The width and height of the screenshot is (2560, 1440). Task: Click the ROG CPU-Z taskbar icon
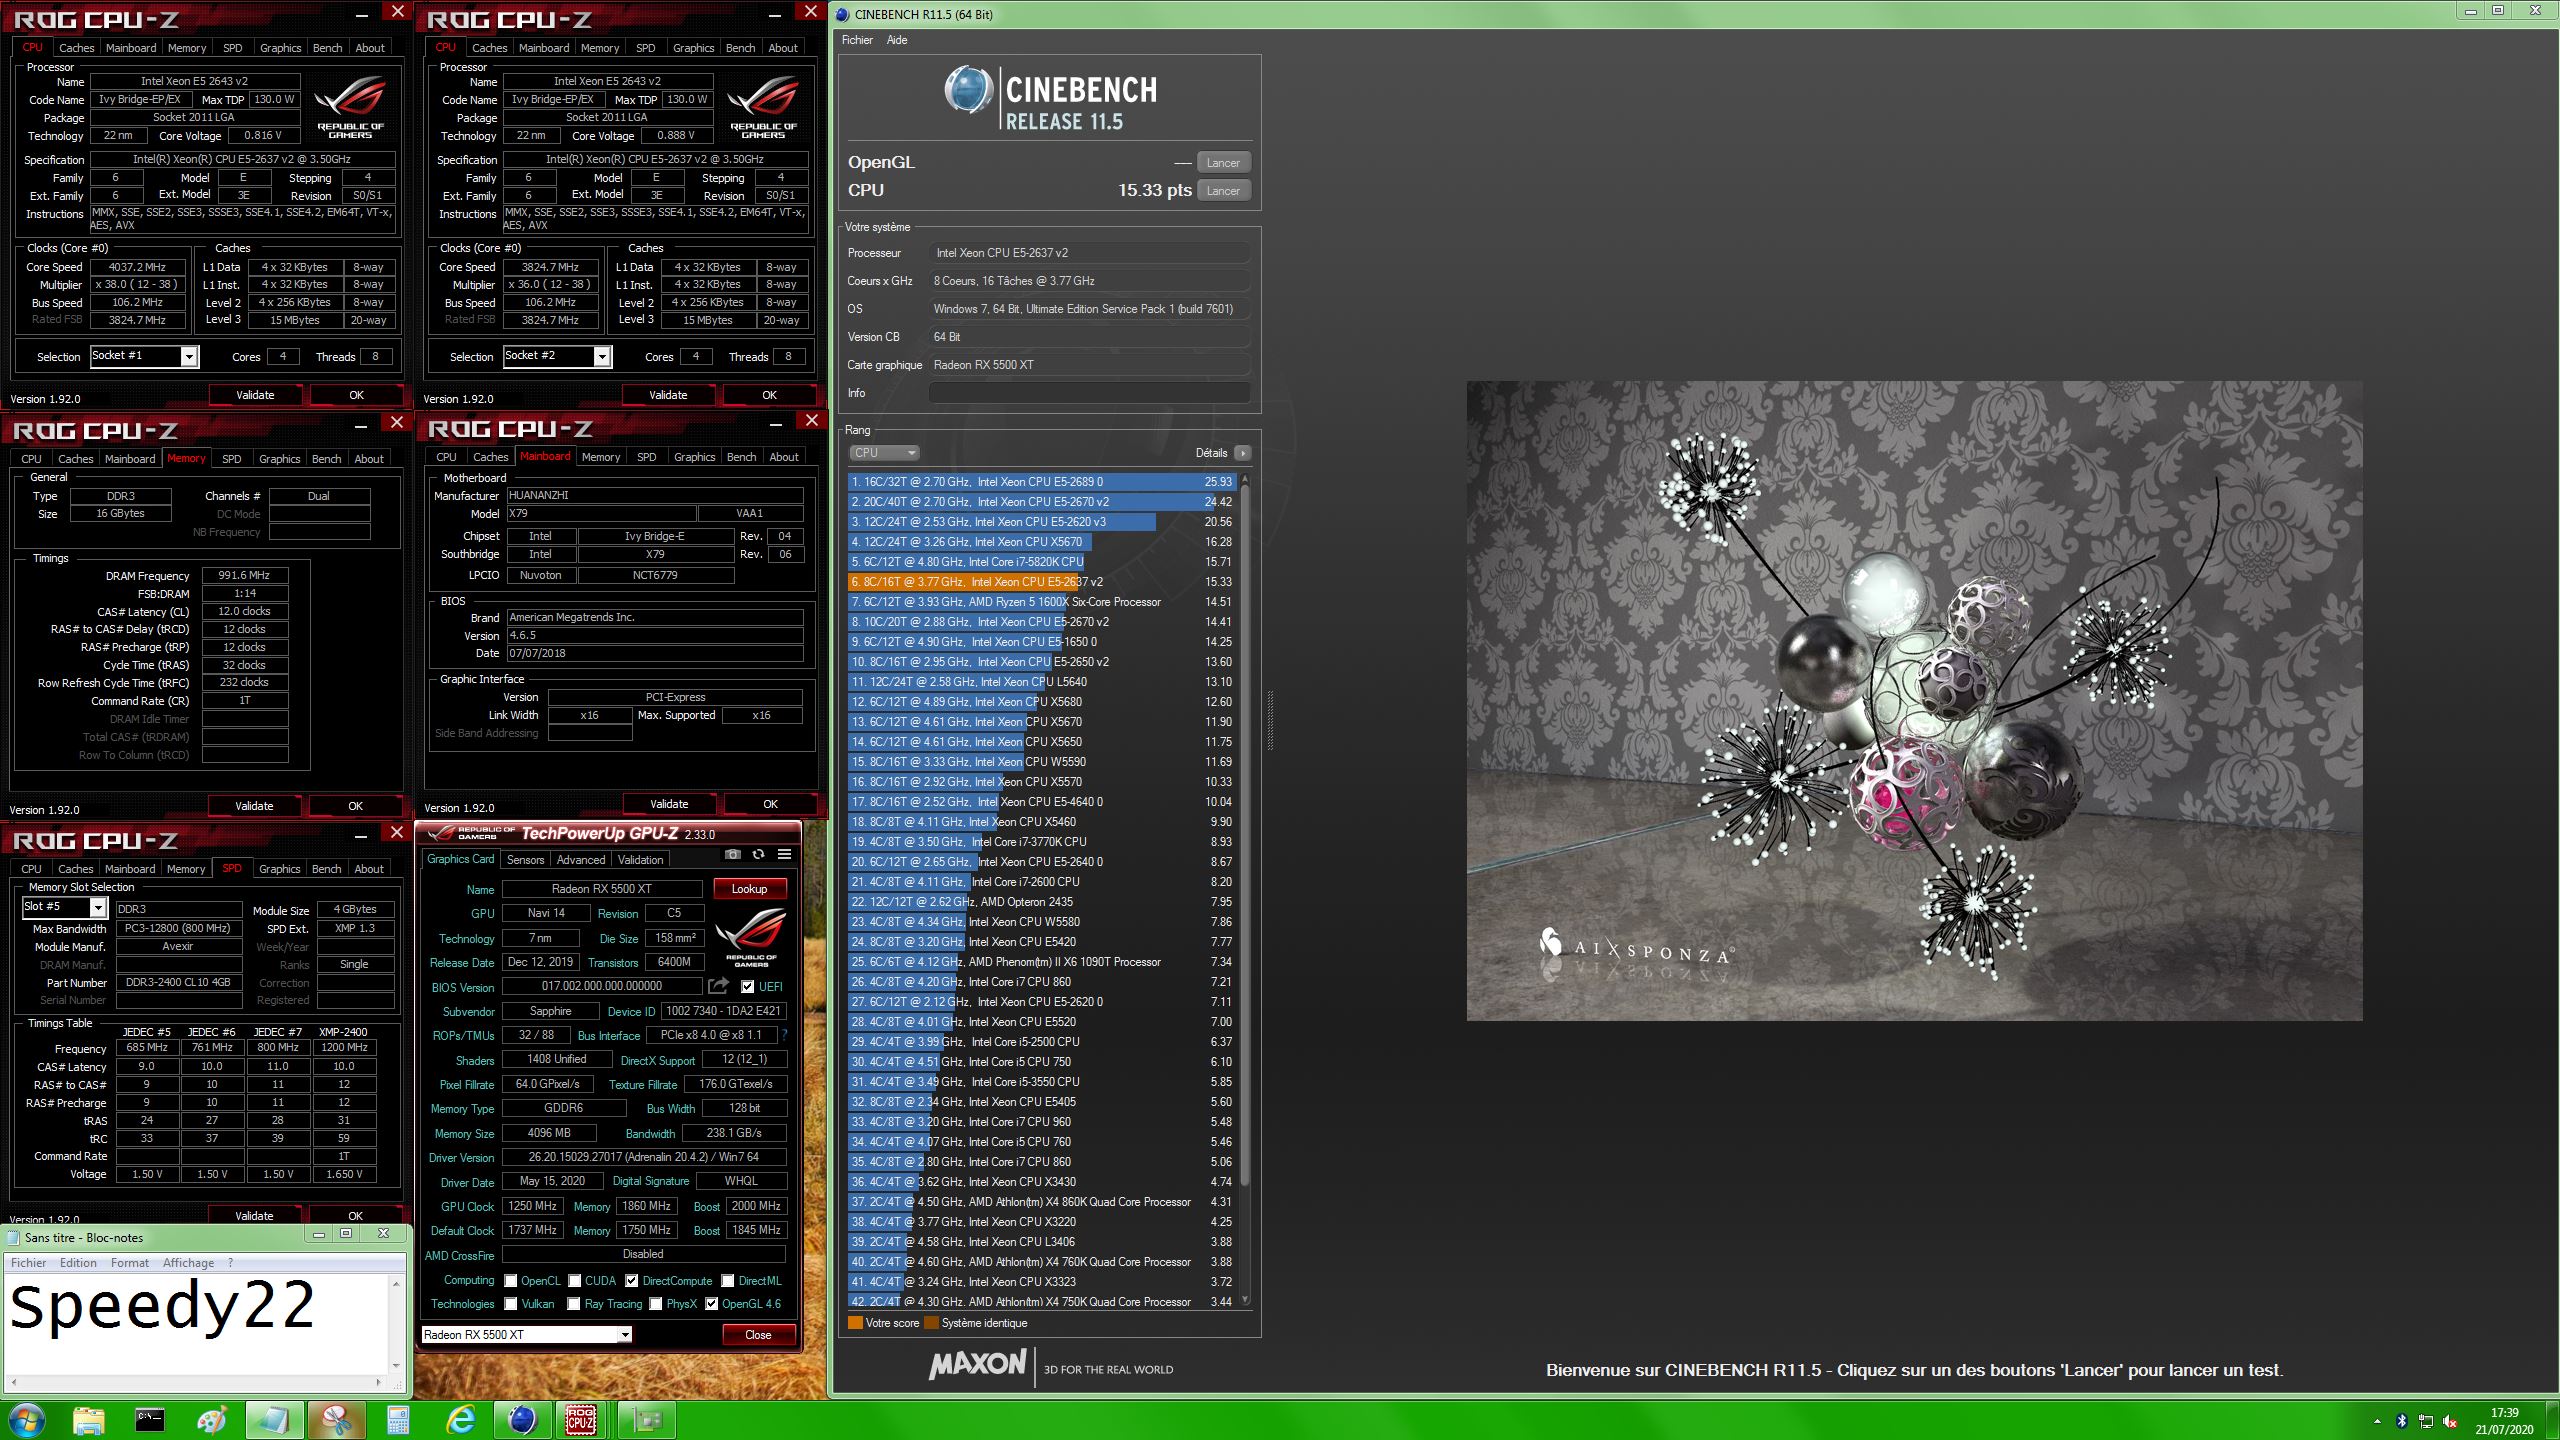point(582,1420)
